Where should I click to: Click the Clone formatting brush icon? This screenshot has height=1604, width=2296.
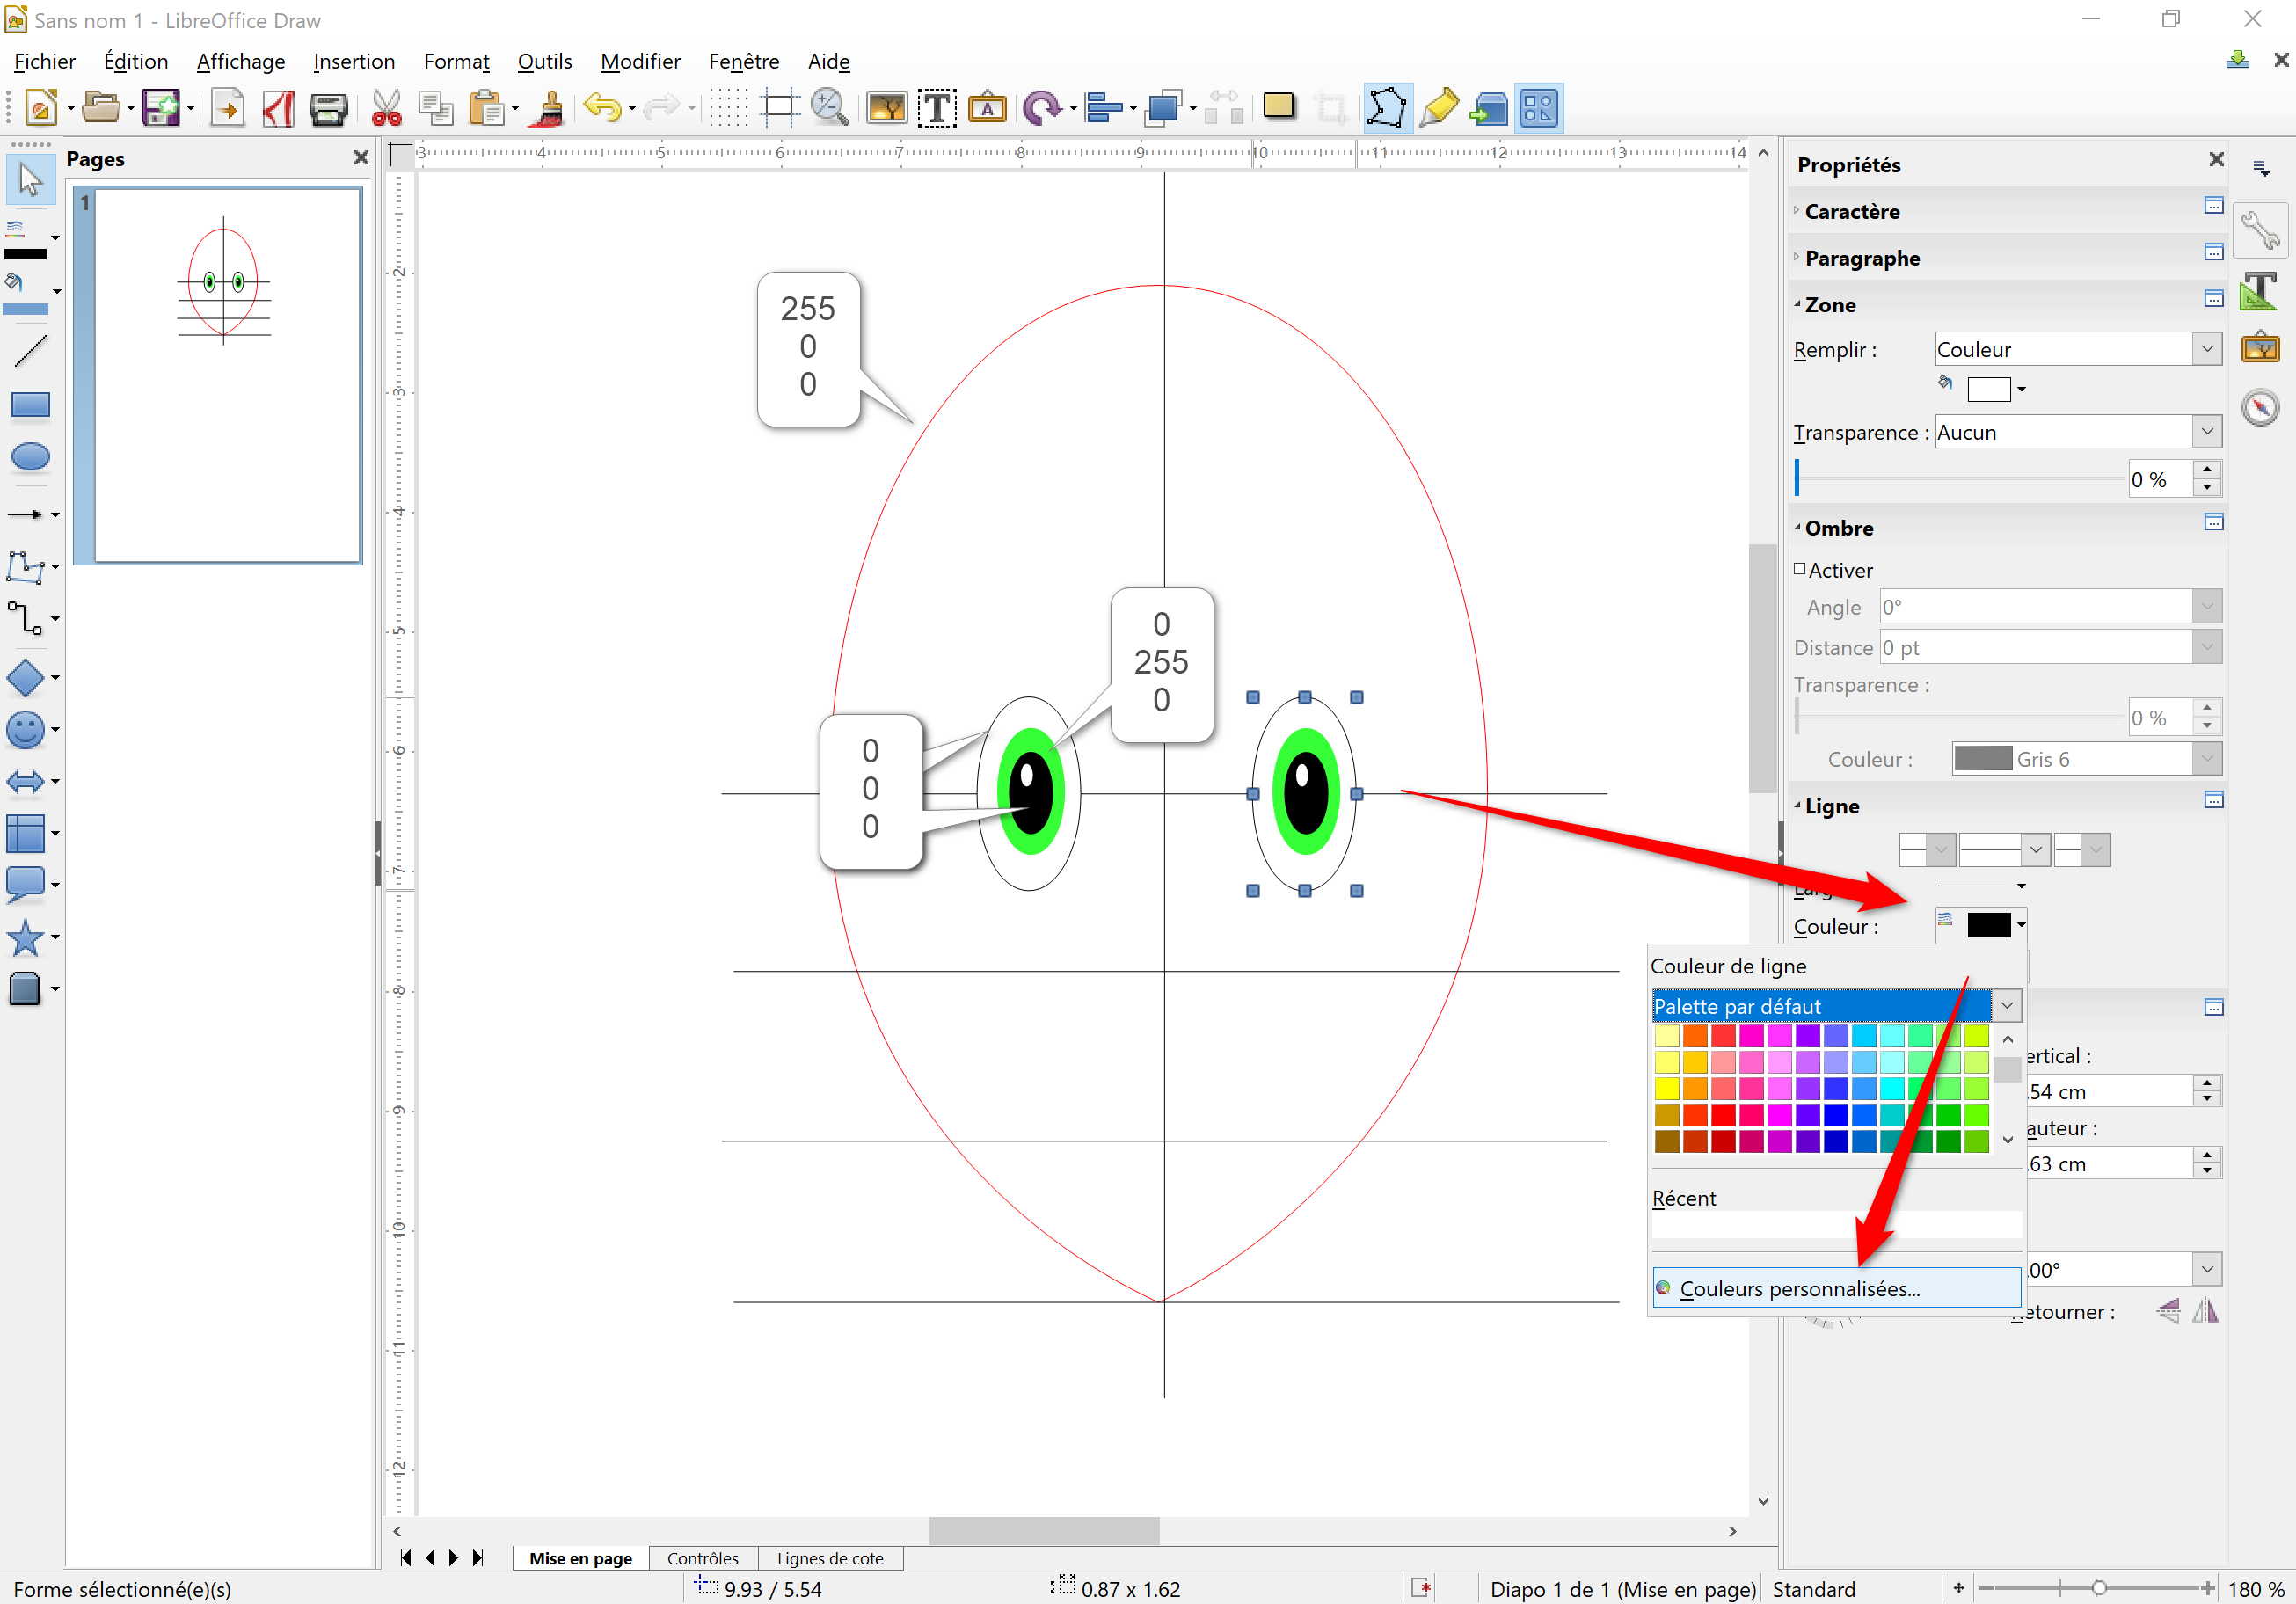click(548, 107)
